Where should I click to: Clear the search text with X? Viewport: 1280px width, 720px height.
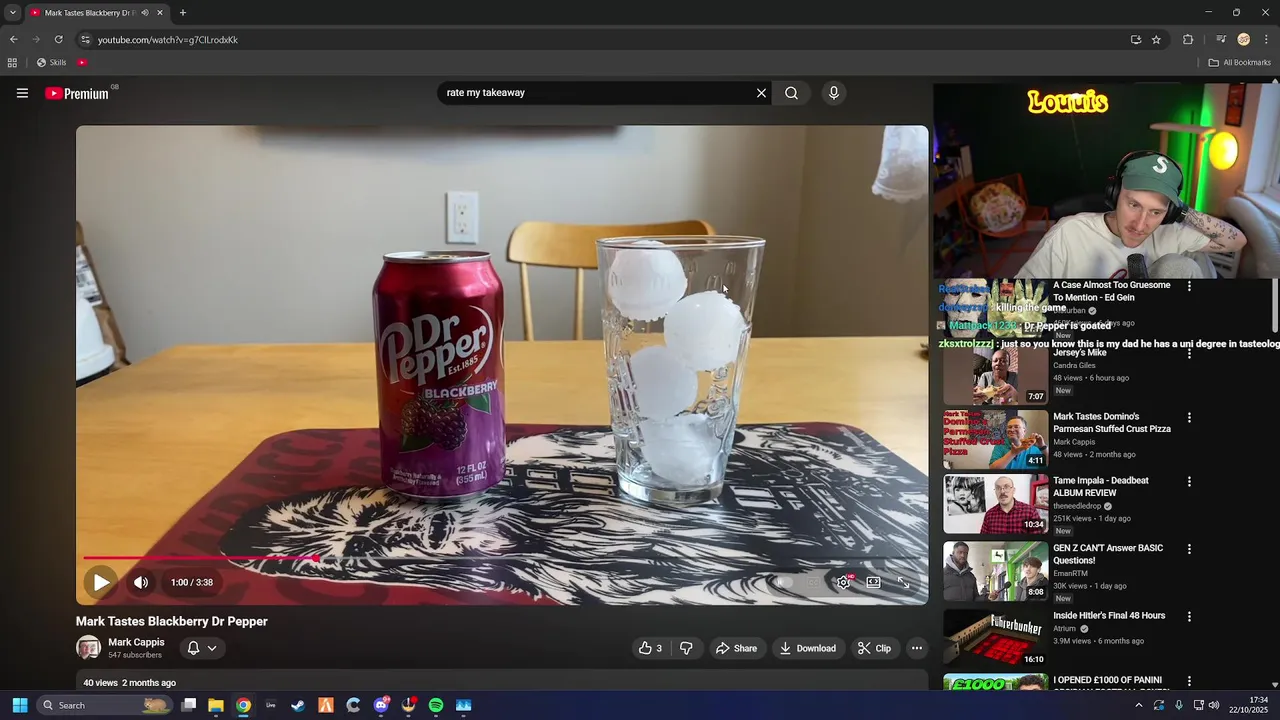(761, 93)
